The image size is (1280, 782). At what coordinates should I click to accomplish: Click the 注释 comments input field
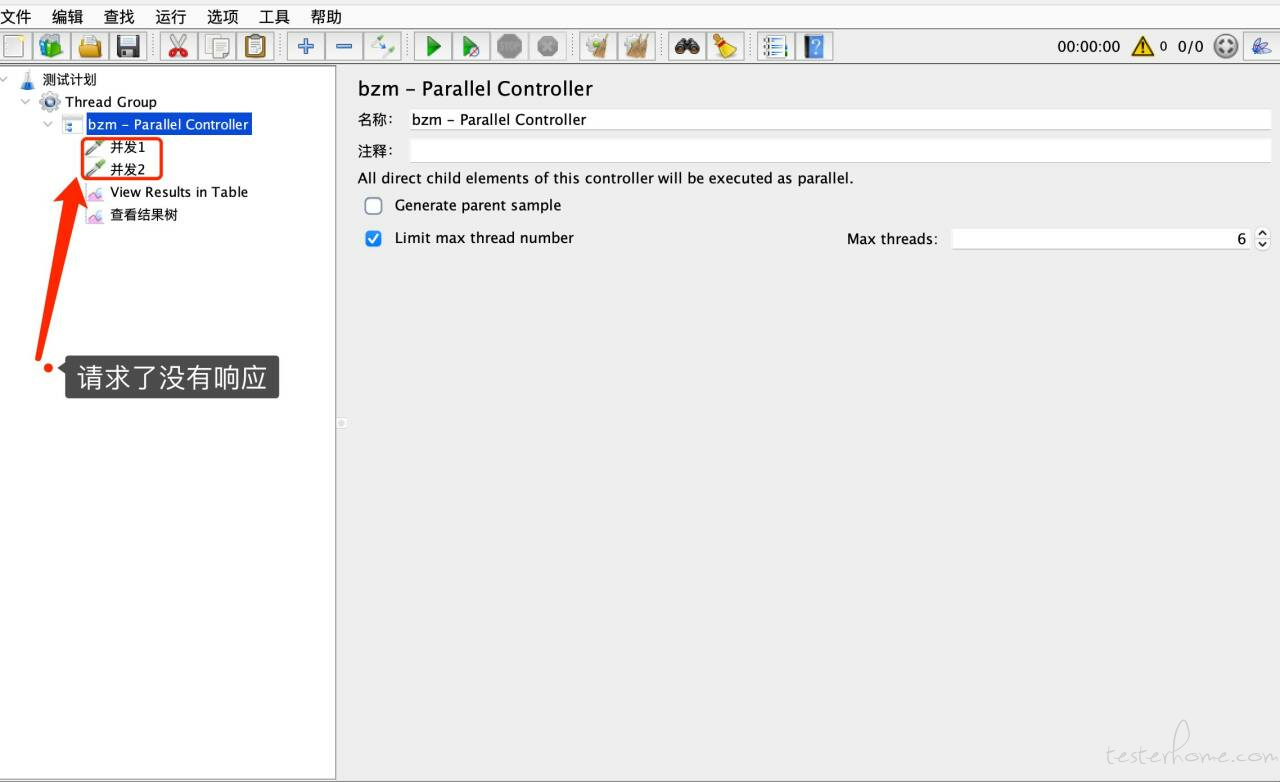(x=840, y=151)
